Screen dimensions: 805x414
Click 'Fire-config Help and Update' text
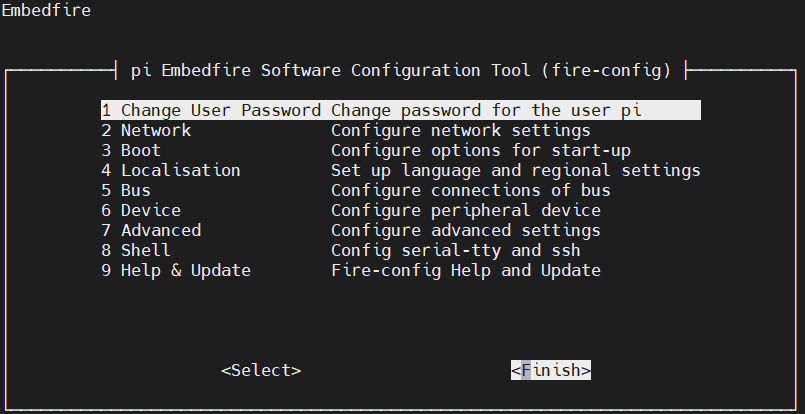466,271
